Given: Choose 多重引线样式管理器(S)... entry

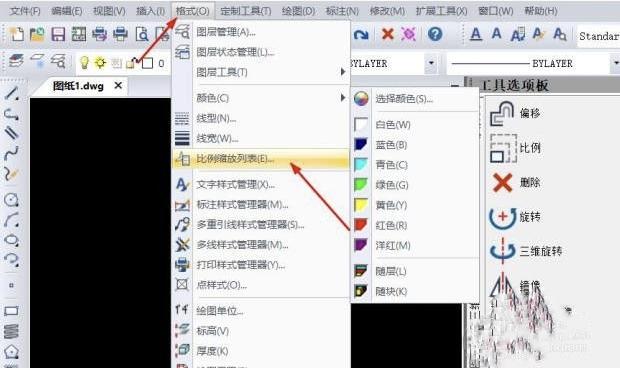Looking at the screenshot, I should click(261, 225).
